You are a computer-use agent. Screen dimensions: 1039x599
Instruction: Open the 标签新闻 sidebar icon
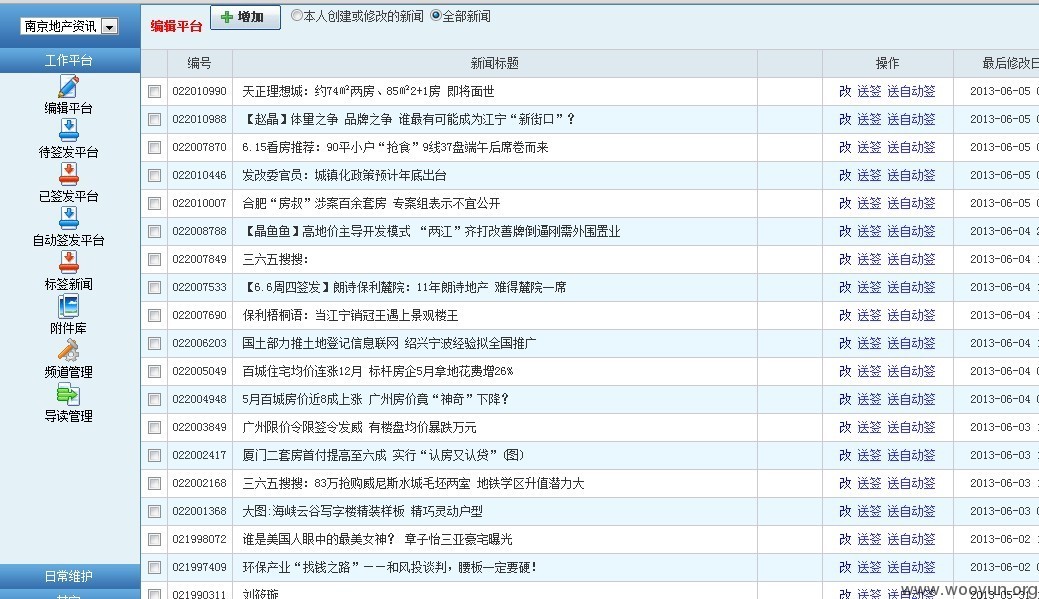(x=68, y=262)
